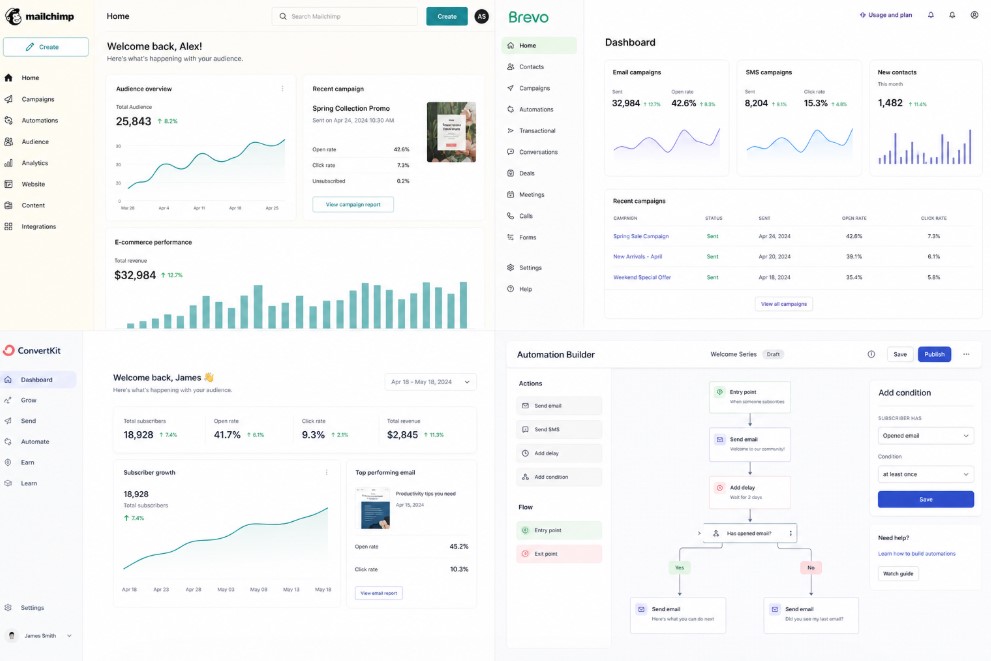Image resolution: width=991 pixels, height=661 pixels.
Task: Open the at least once dropdown
Action: point(926,475)
